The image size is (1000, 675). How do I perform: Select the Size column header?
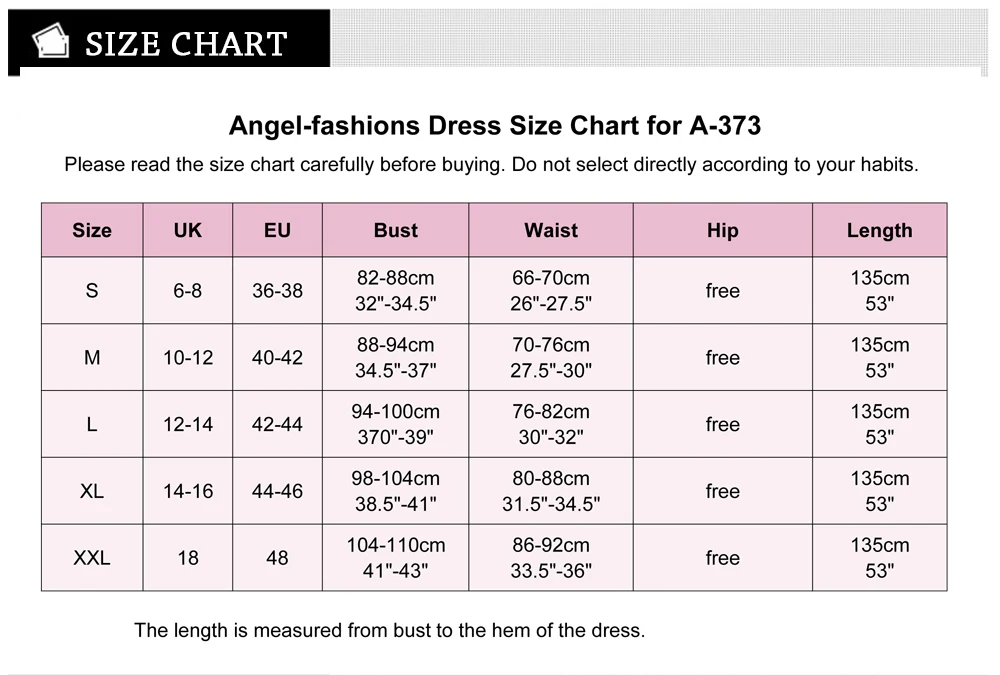pos(92,230)
